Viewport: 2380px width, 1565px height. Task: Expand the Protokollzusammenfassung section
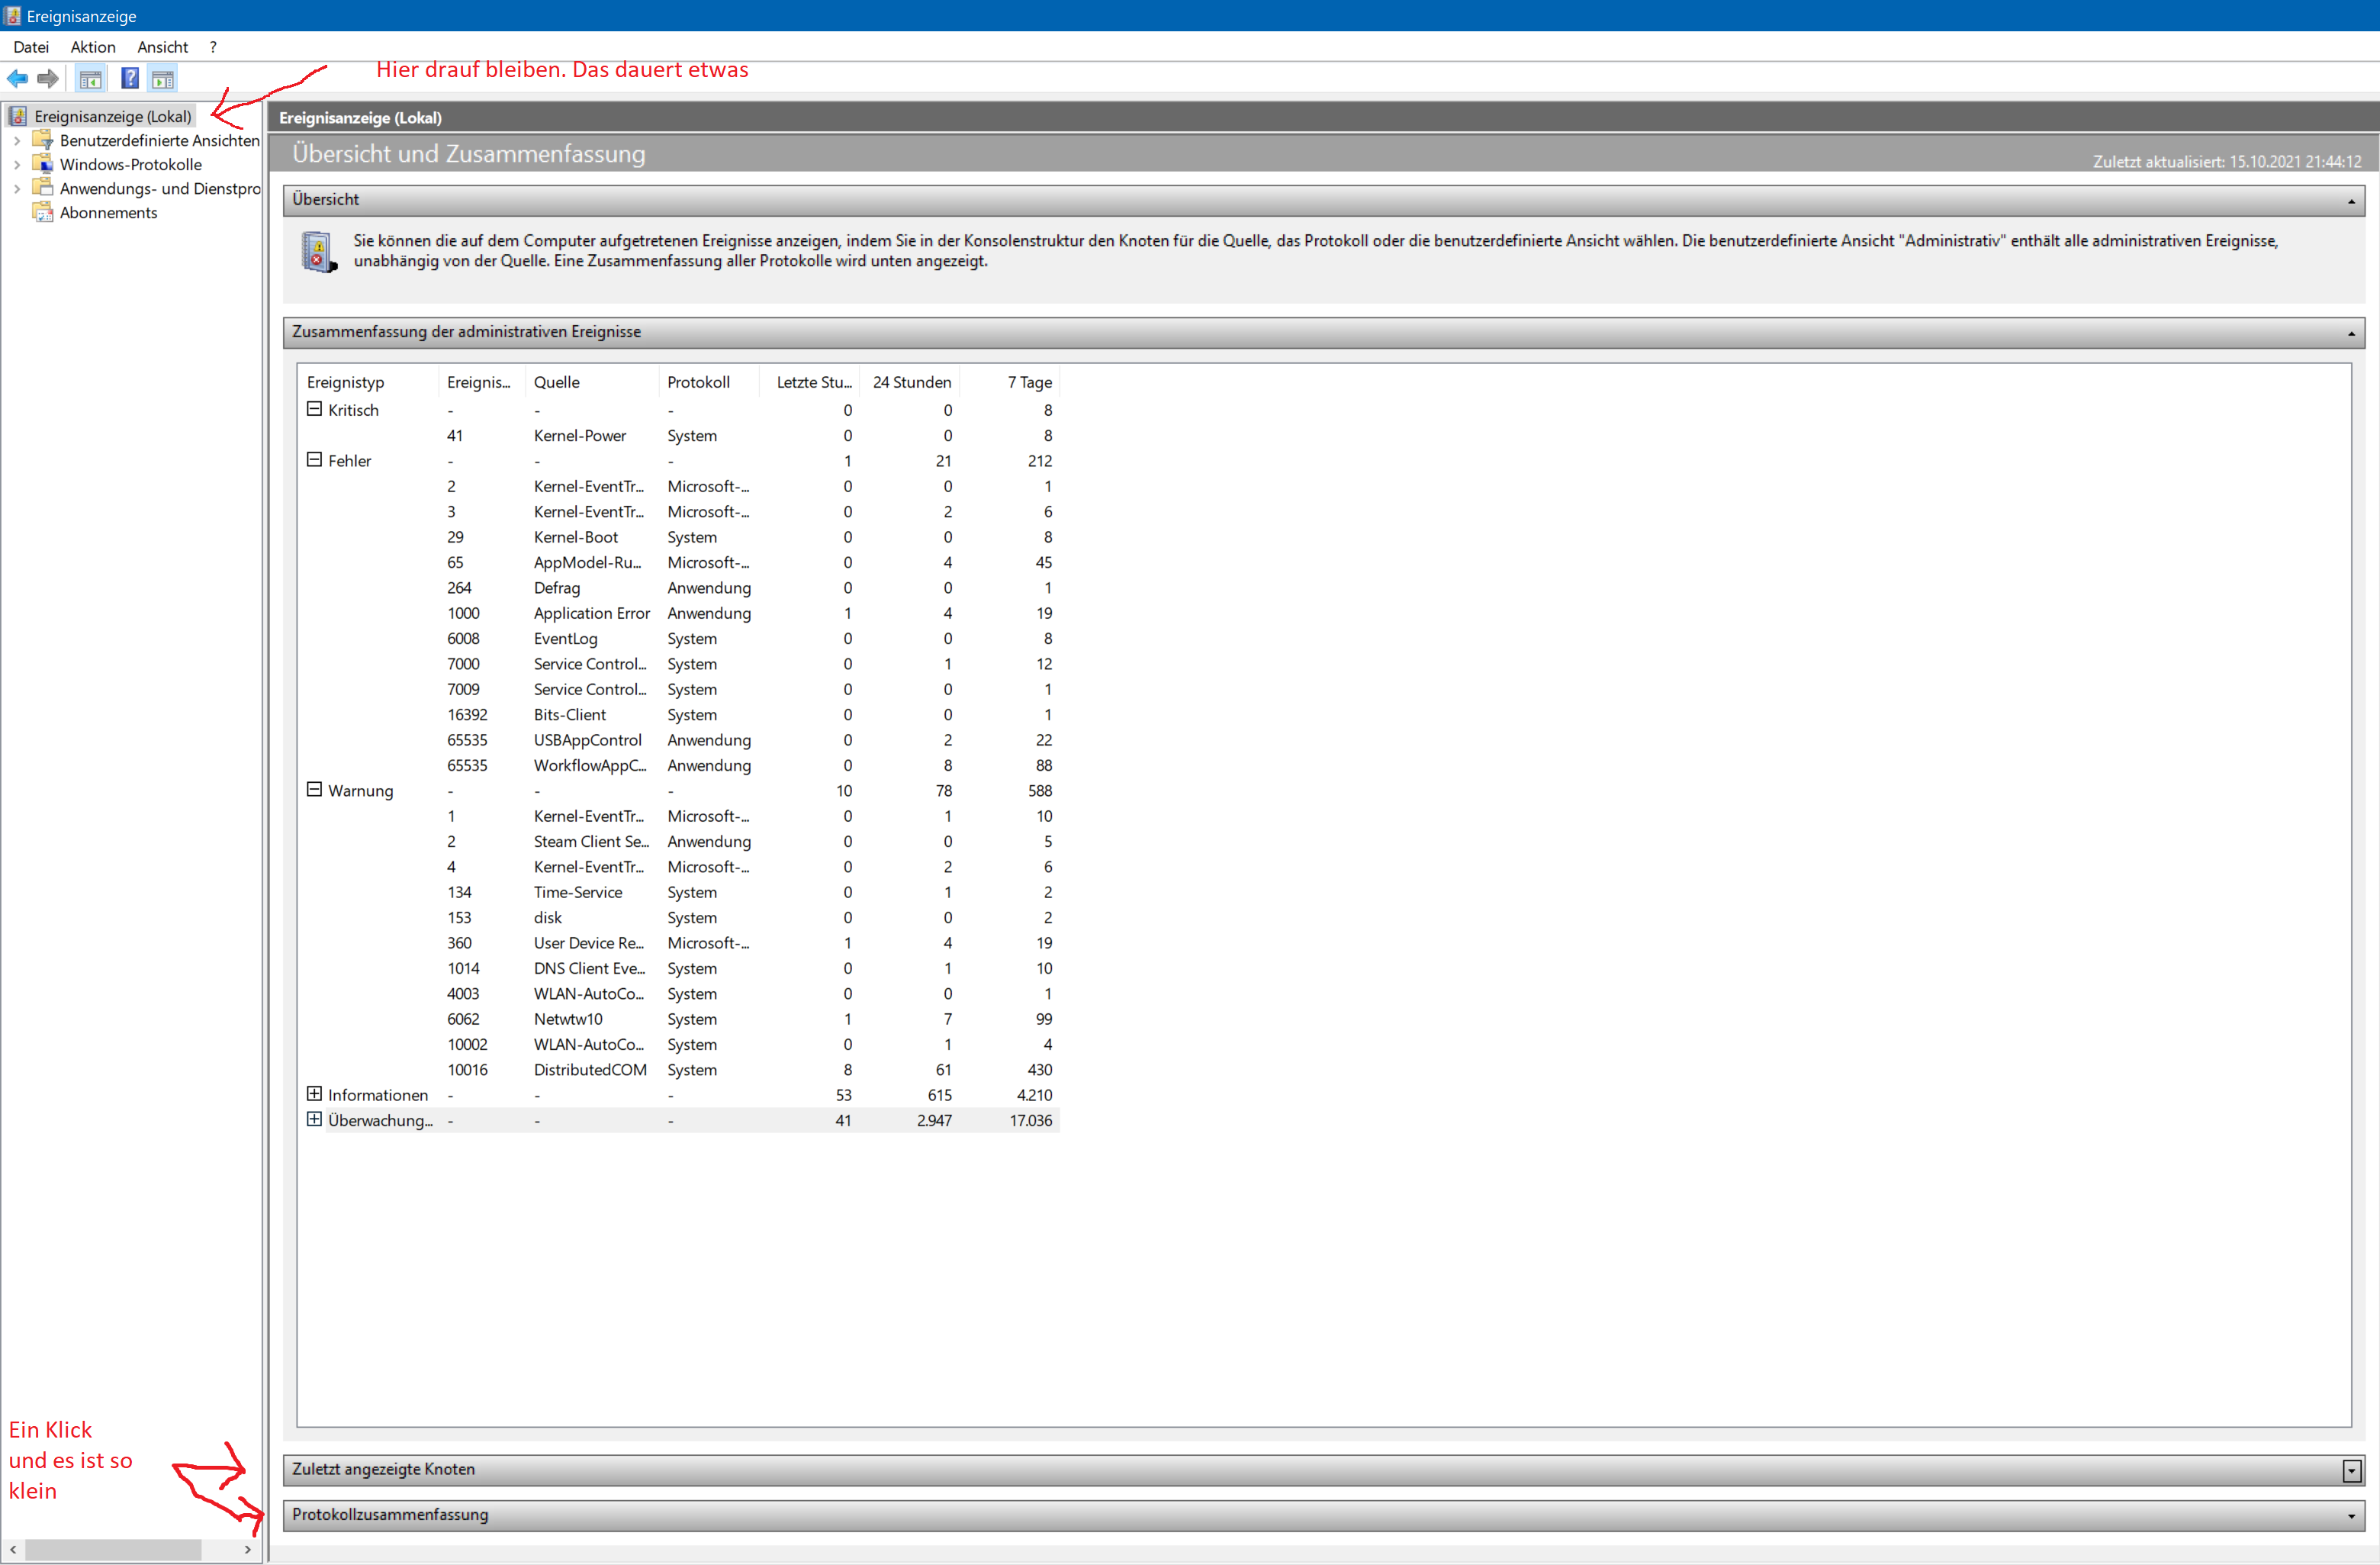coord(2351,1515)
